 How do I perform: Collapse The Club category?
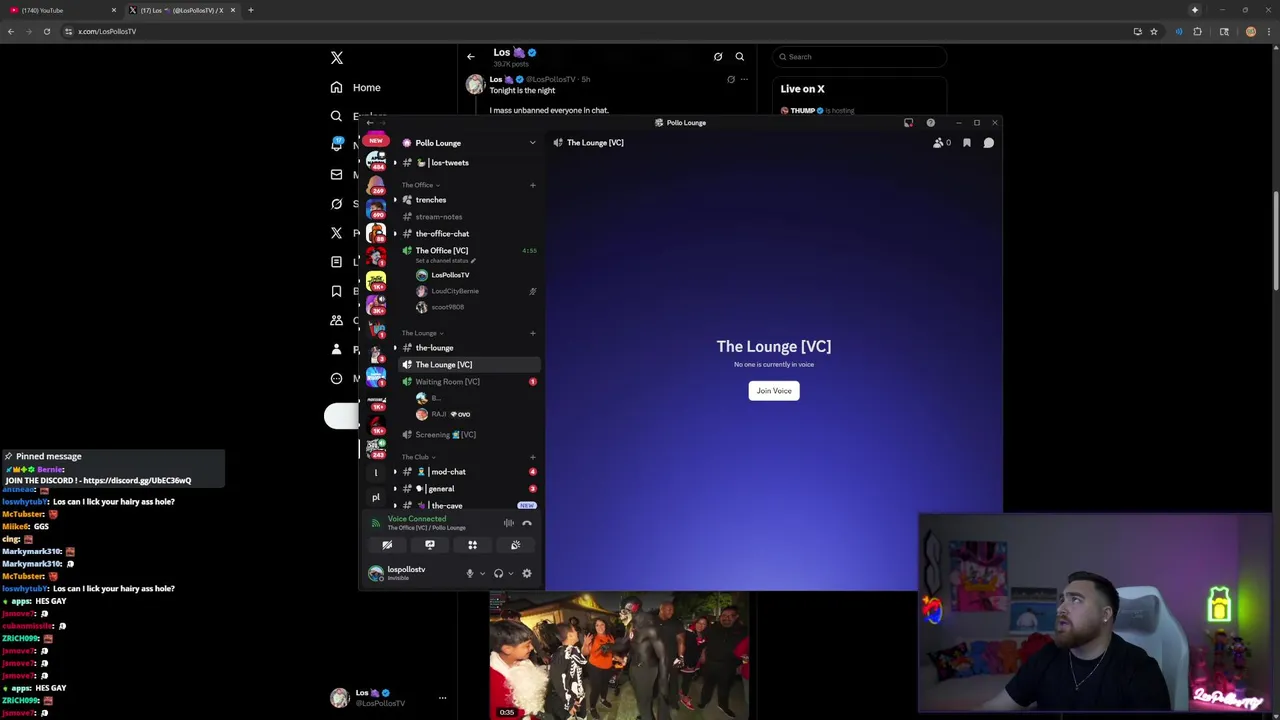pyautogui.click(x=418, y=457)
